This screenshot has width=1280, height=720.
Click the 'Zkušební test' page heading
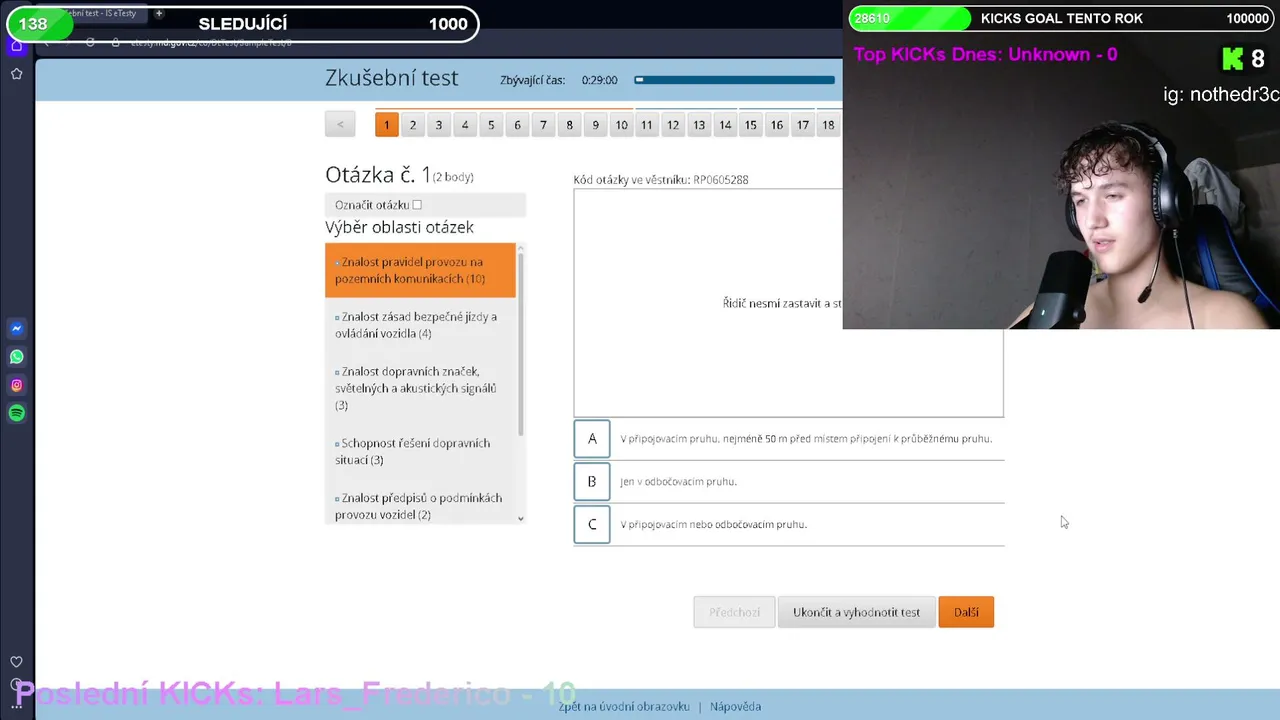click(x=392, y=78)
